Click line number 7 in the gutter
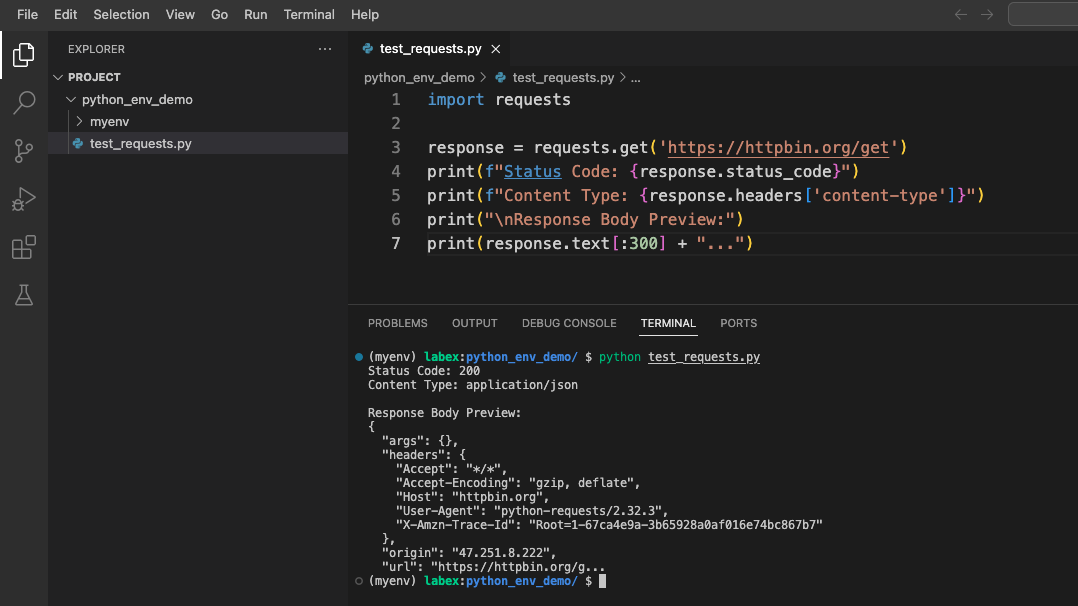 click(x=396, y=244)
